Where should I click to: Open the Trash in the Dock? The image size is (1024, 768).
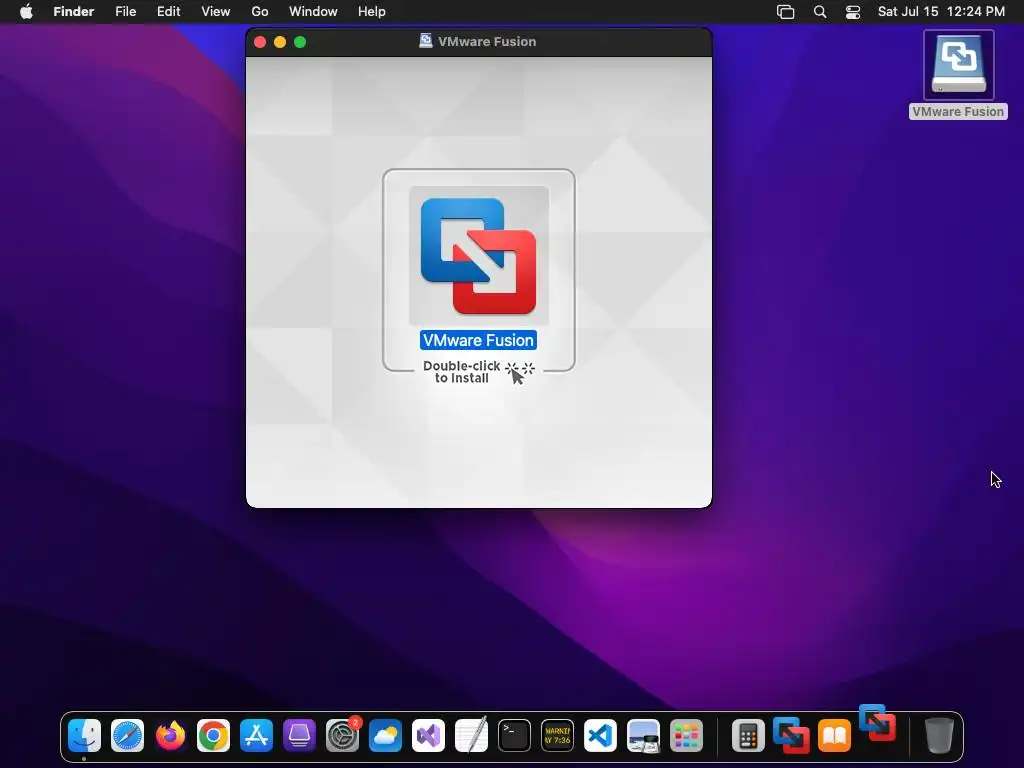pos(939,736)
